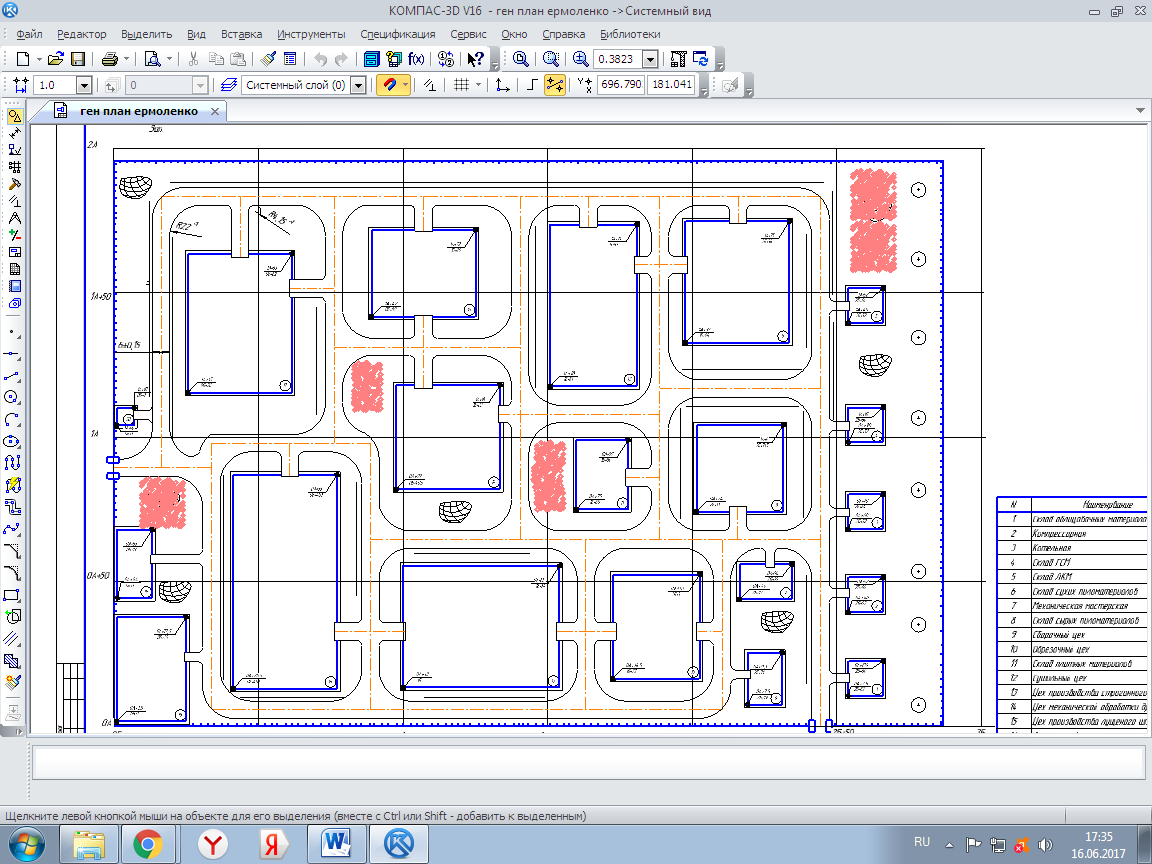Expand the New document arrow
Image resolution: width=1152 pixels, height=864 pixels.
(x=39, y=59)
